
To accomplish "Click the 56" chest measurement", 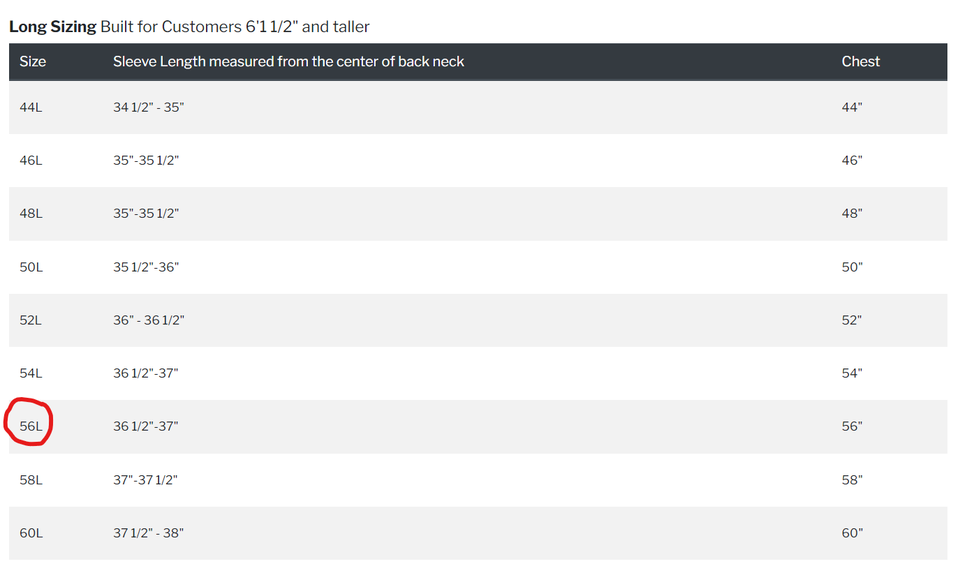I will pyautogui.click(x=852, y=426).
